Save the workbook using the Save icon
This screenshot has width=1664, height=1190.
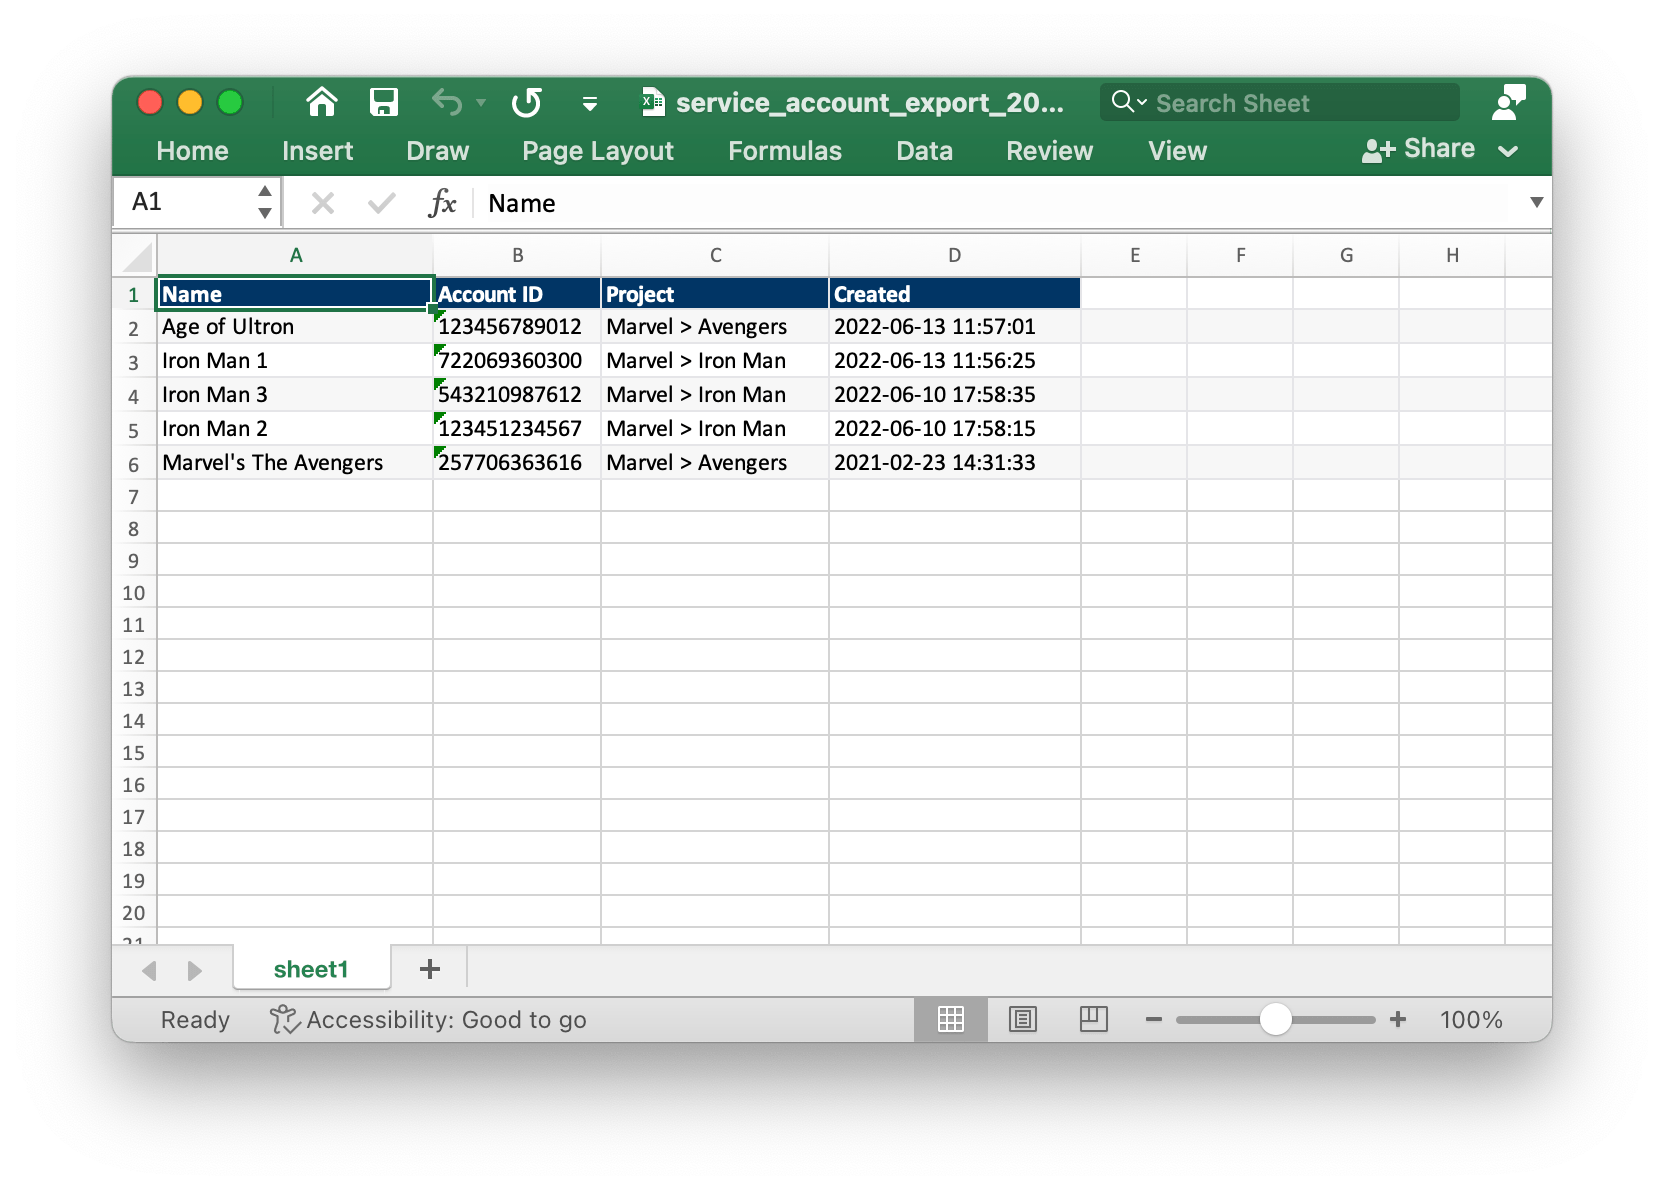coord(384,102)
